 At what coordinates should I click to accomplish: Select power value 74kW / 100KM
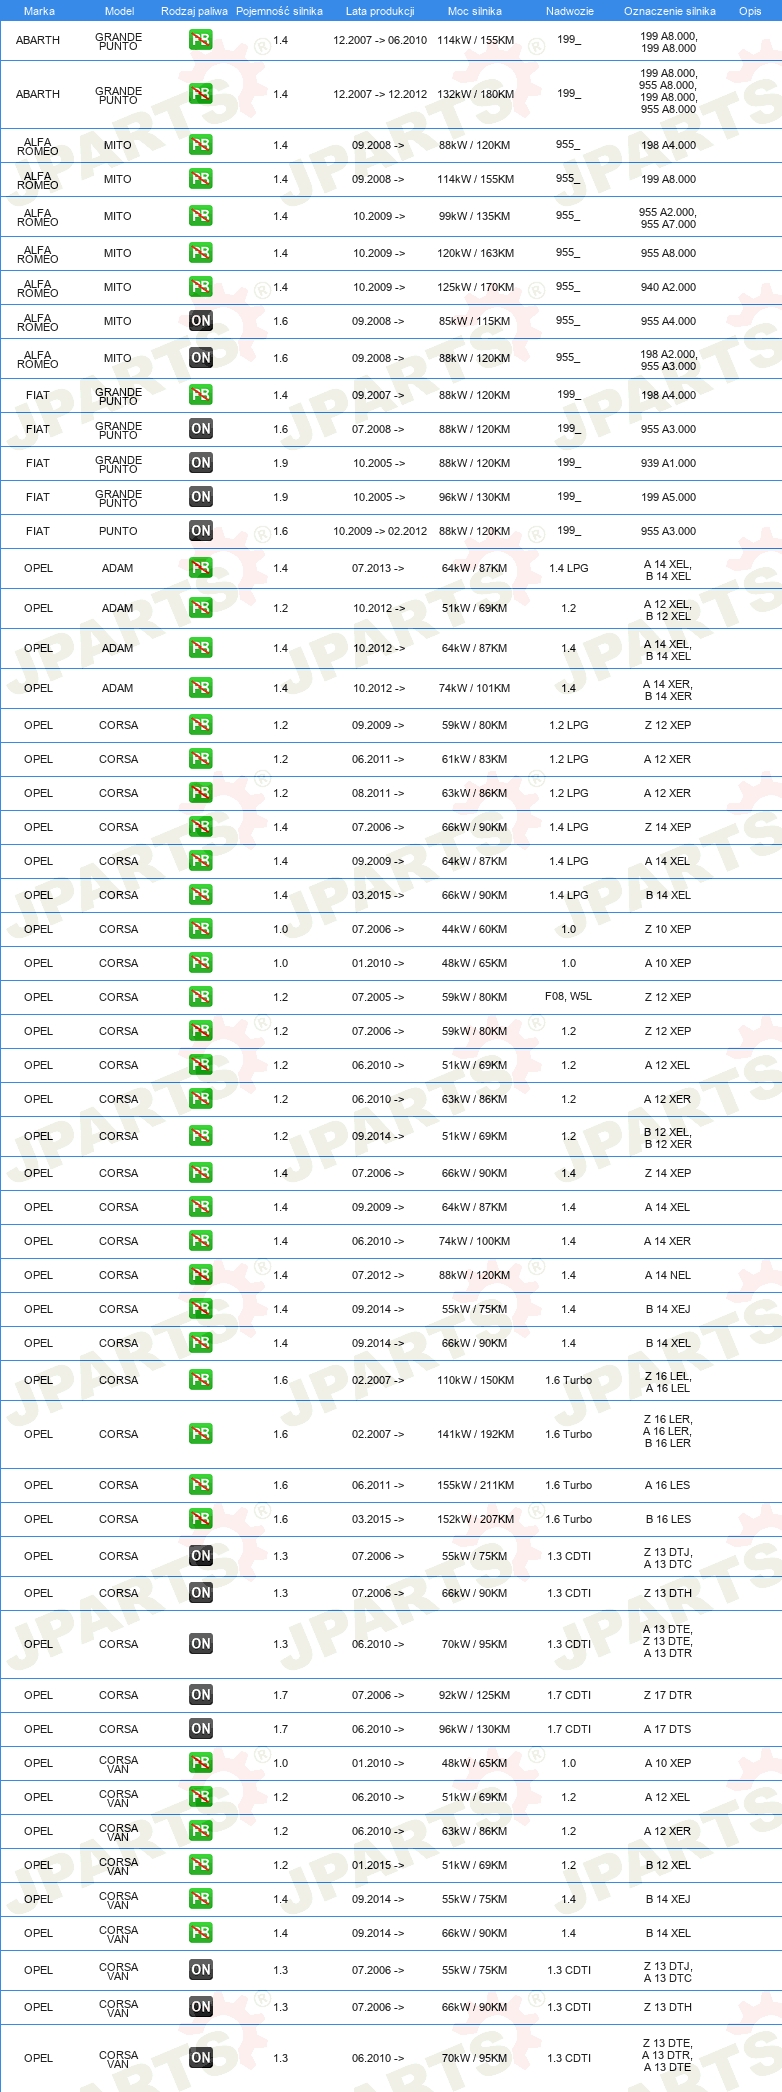click(x=475, y=1241)
